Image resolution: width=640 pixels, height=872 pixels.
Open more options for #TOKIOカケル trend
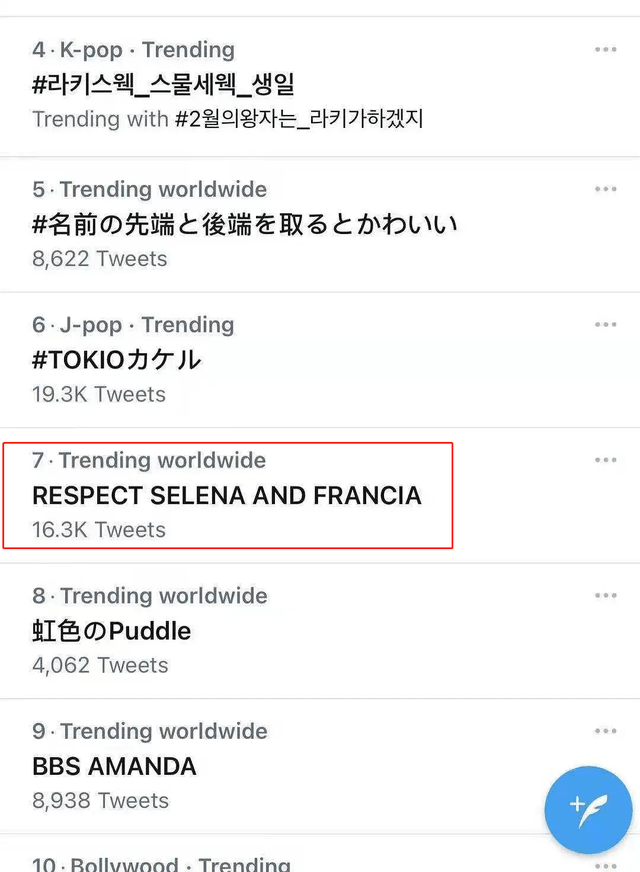605,324
